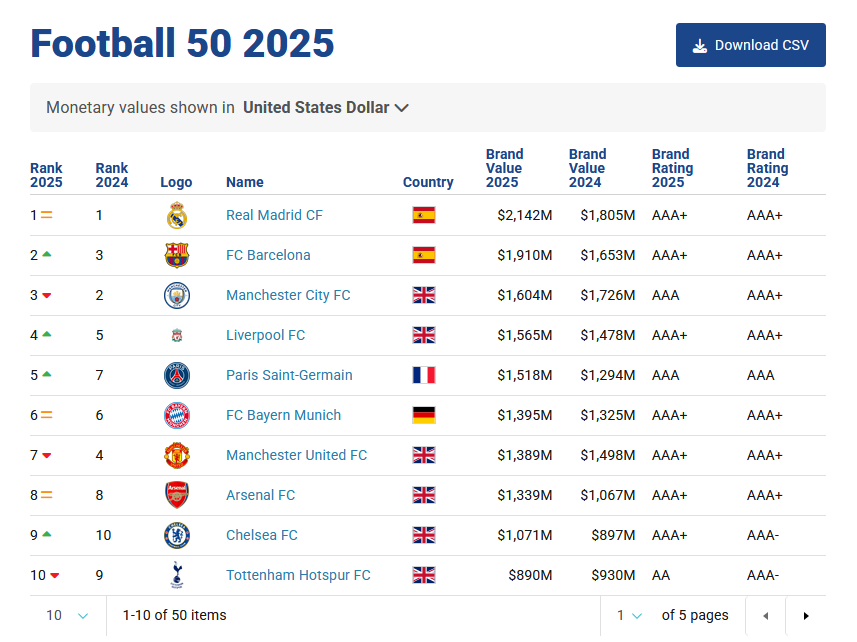The height and width of the screenshot is (642, 857).
Task: Click the Real Madrid CF crest logo
Action: [x=177, y=215]
